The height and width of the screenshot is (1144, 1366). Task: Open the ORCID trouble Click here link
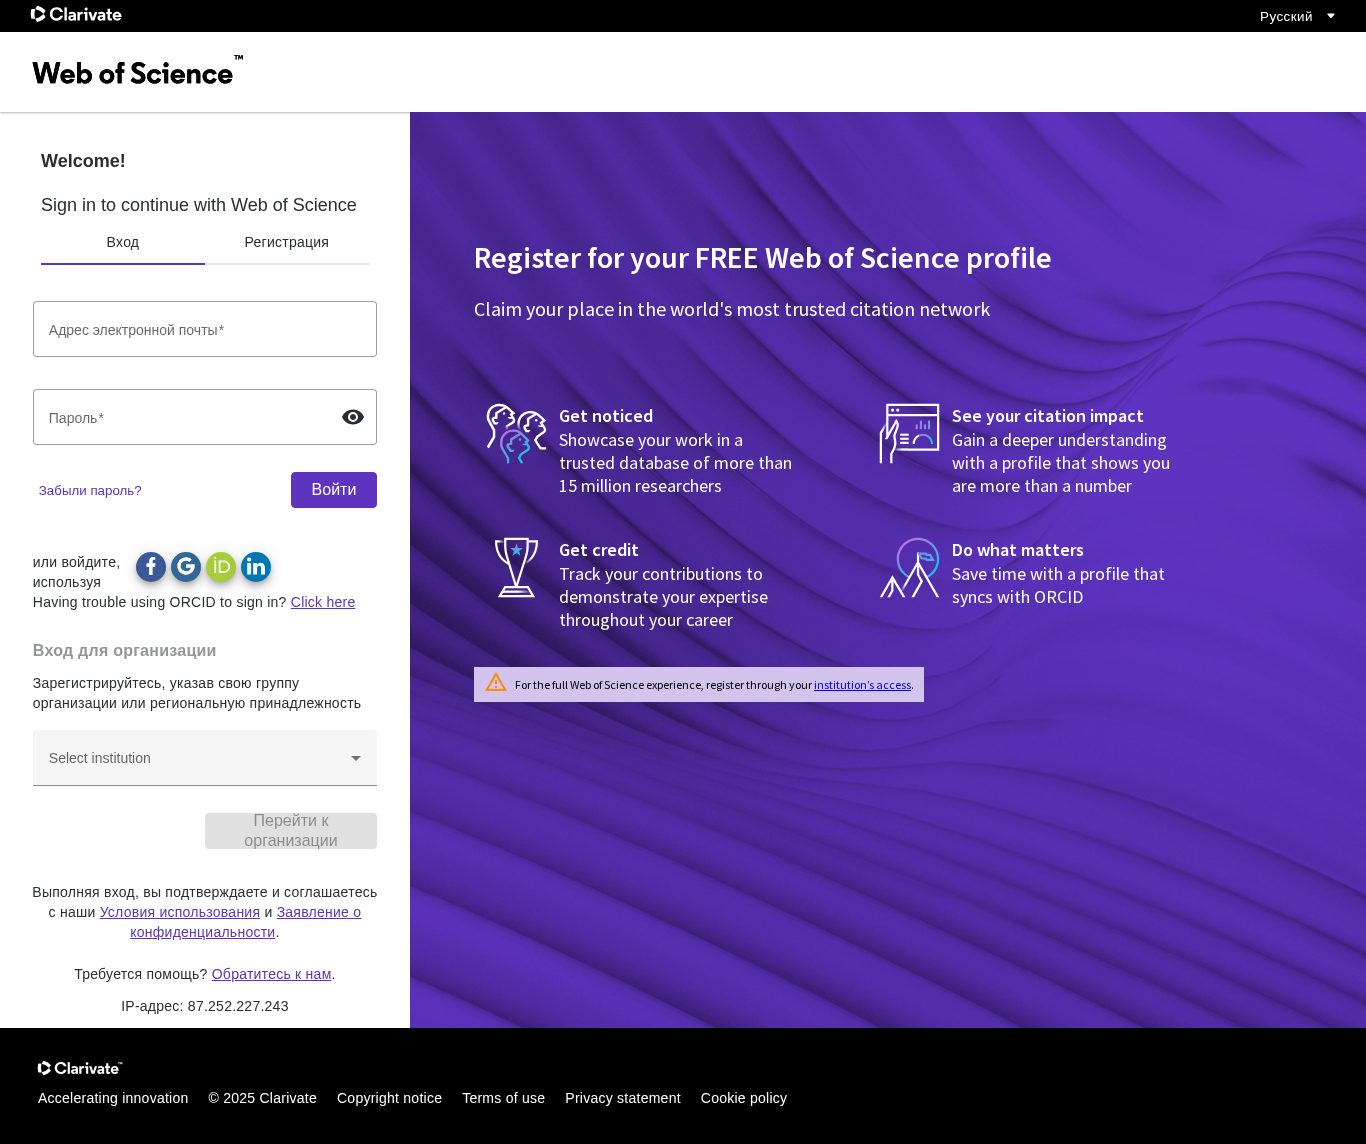(x=323, y=602)
